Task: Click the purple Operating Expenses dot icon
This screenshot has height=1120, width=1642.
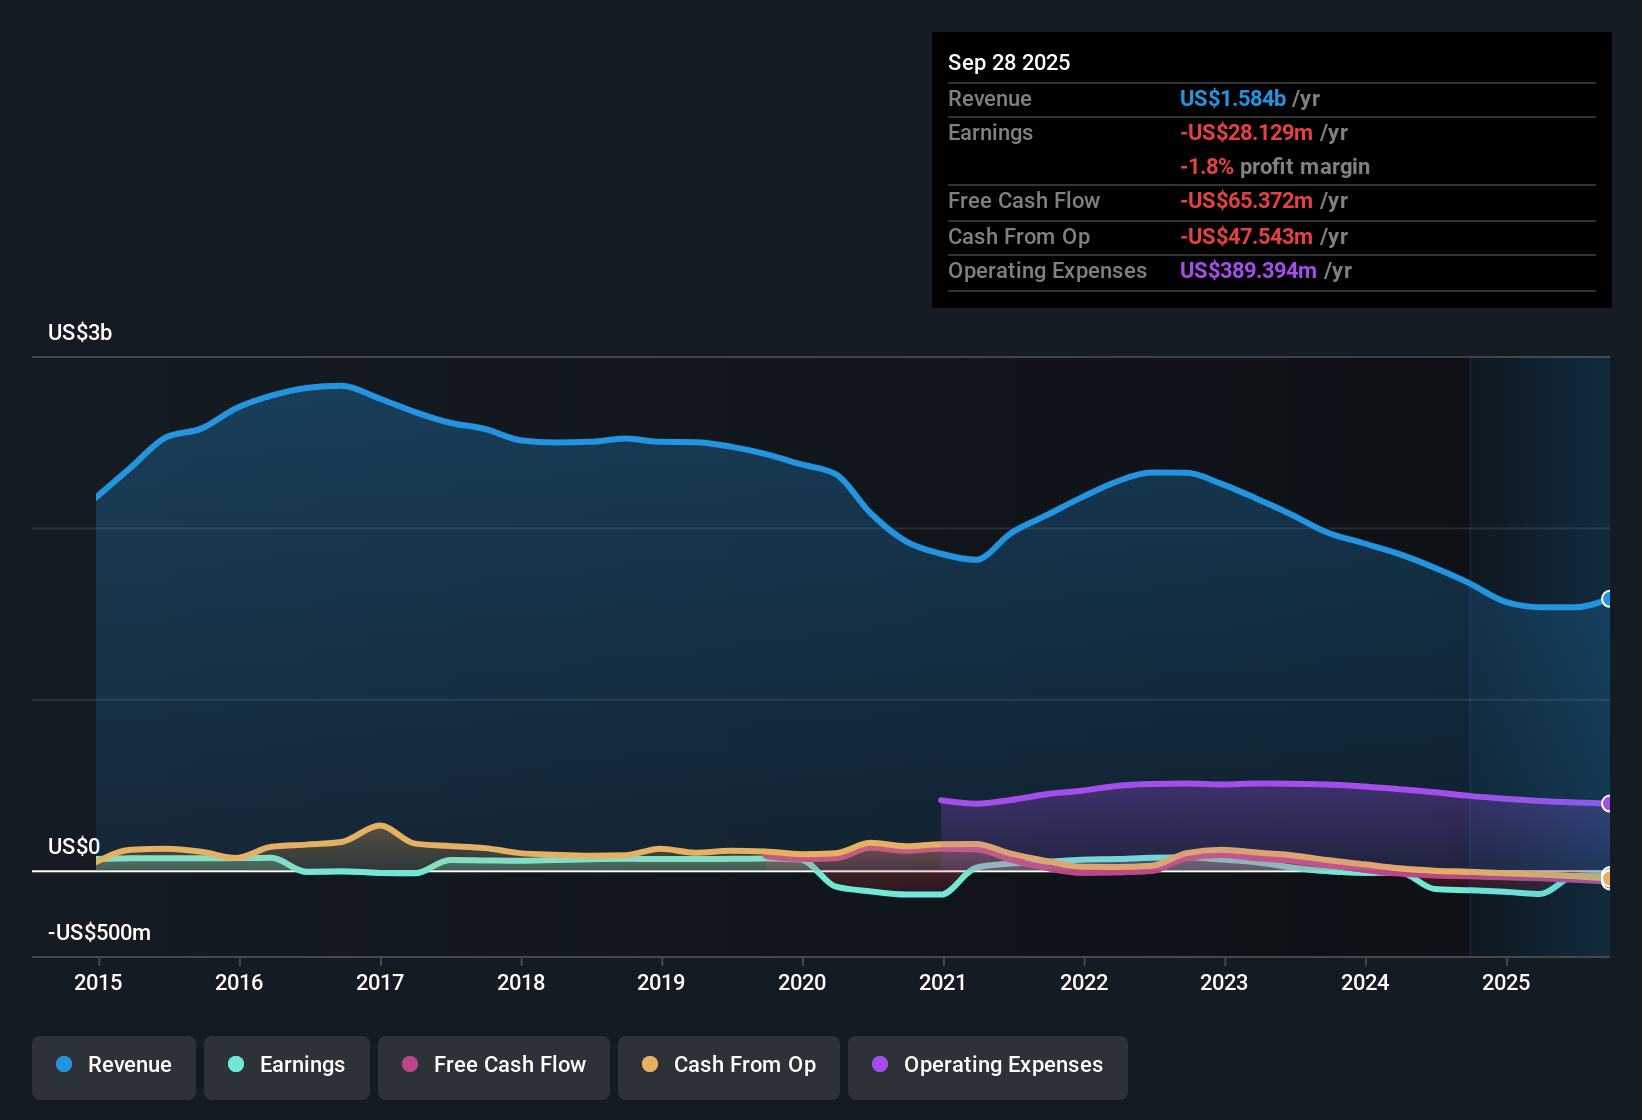Action: [880, 1065]
